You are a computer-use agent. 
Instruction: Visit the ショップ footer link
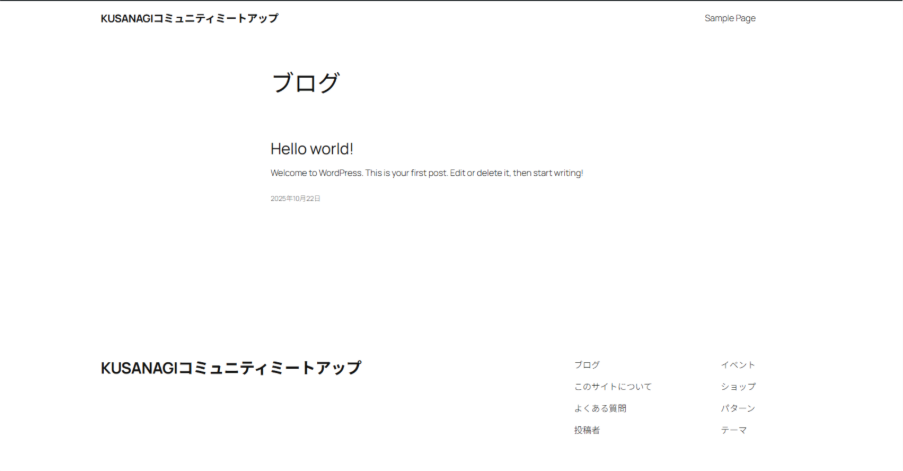tap(738, 387)
